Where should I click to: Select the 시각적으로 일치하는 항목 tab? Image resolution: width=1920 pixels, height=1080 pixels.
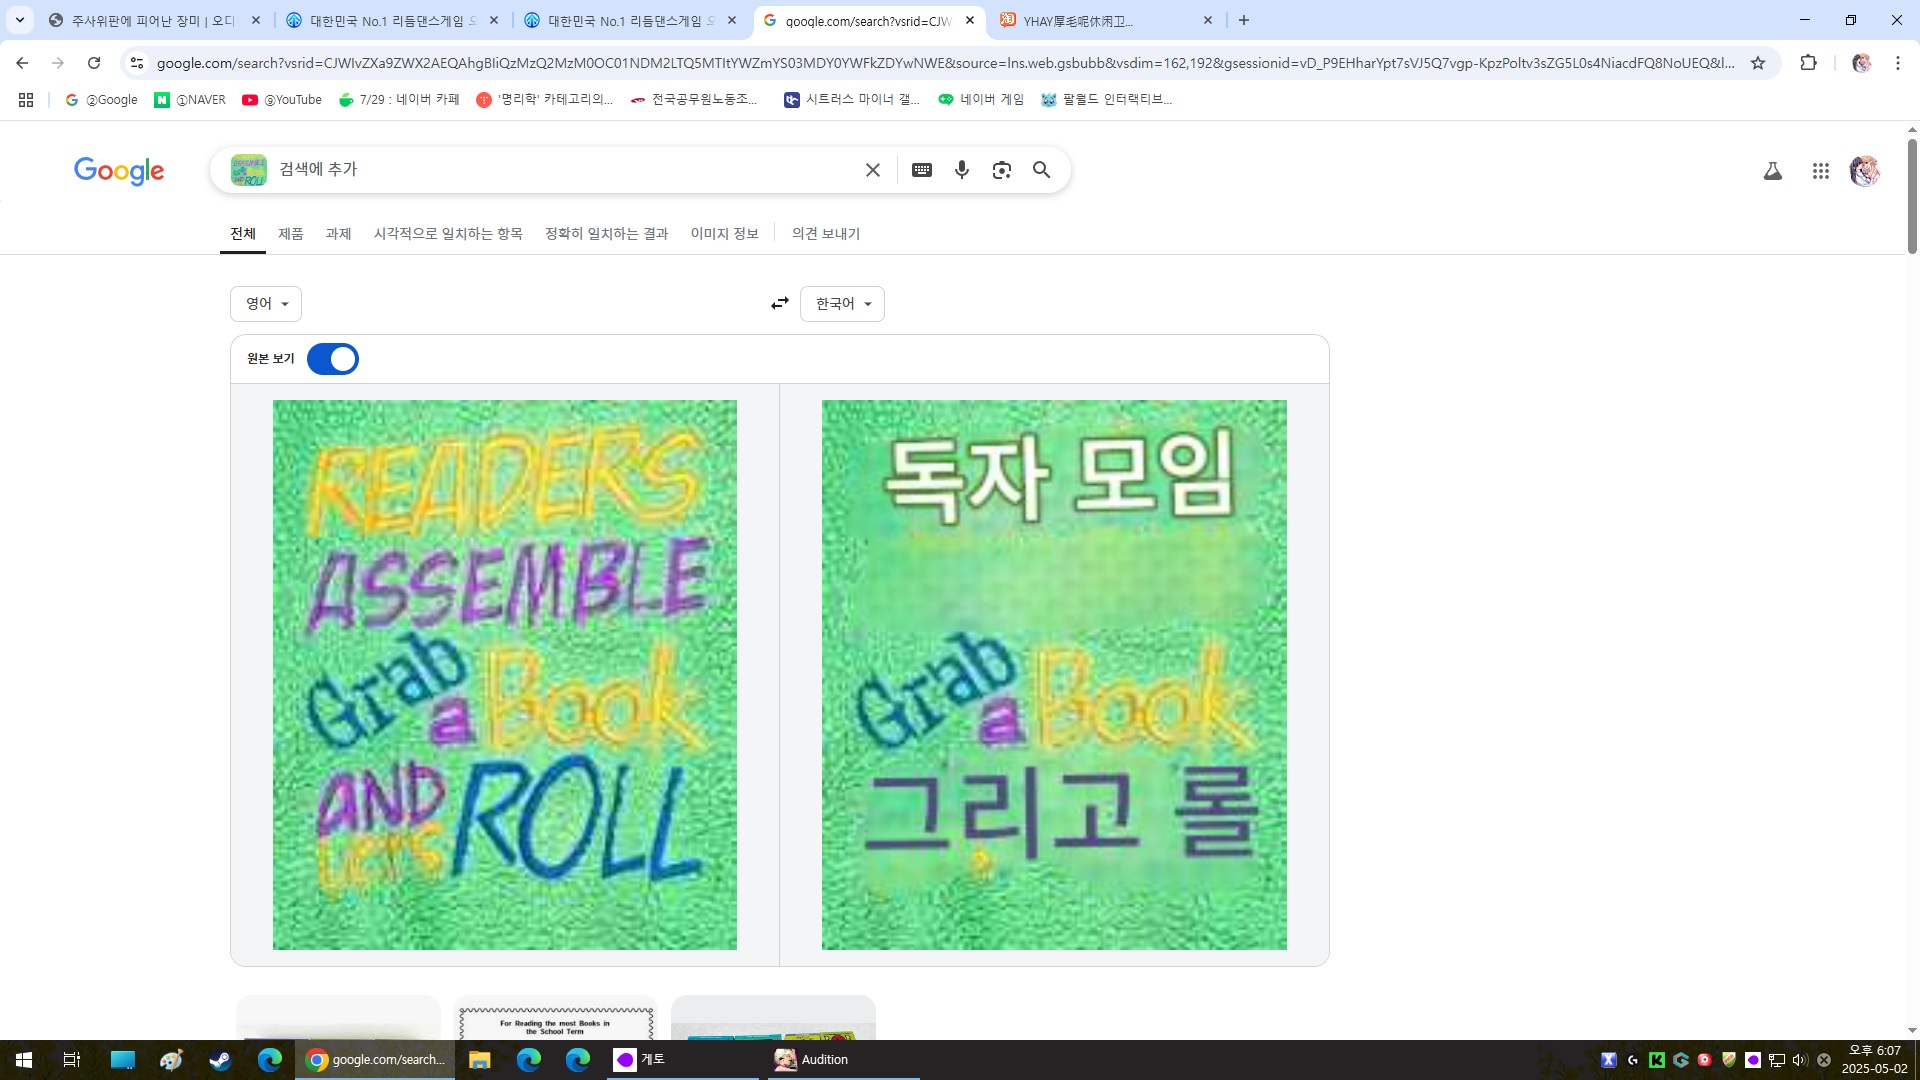[x=448, y=233]
